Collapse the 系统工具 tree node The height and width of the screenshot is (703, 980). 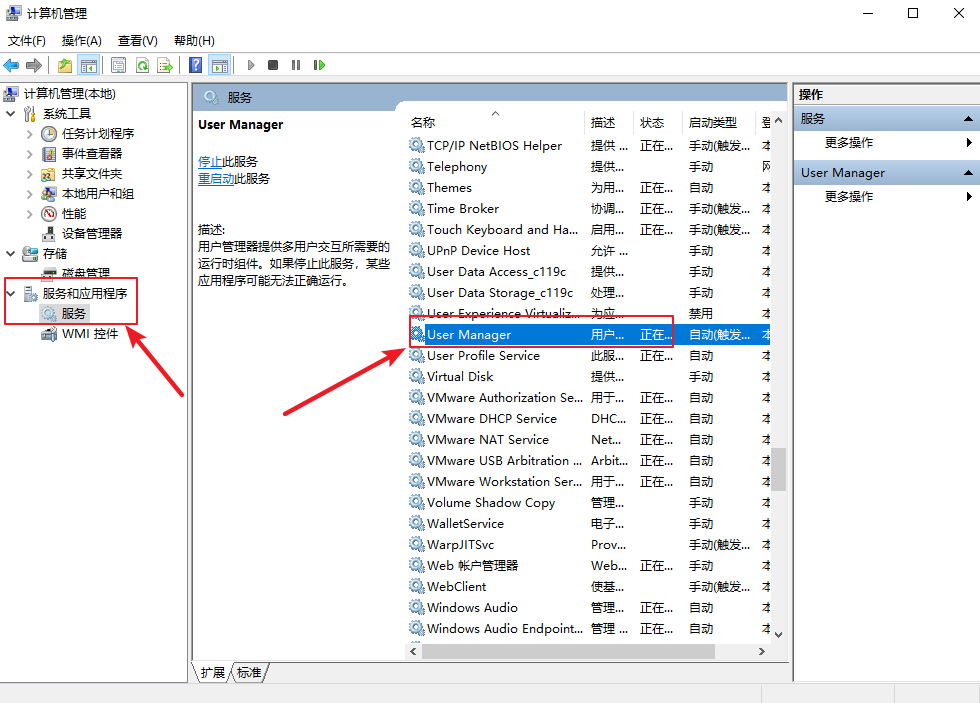(11, 114)
